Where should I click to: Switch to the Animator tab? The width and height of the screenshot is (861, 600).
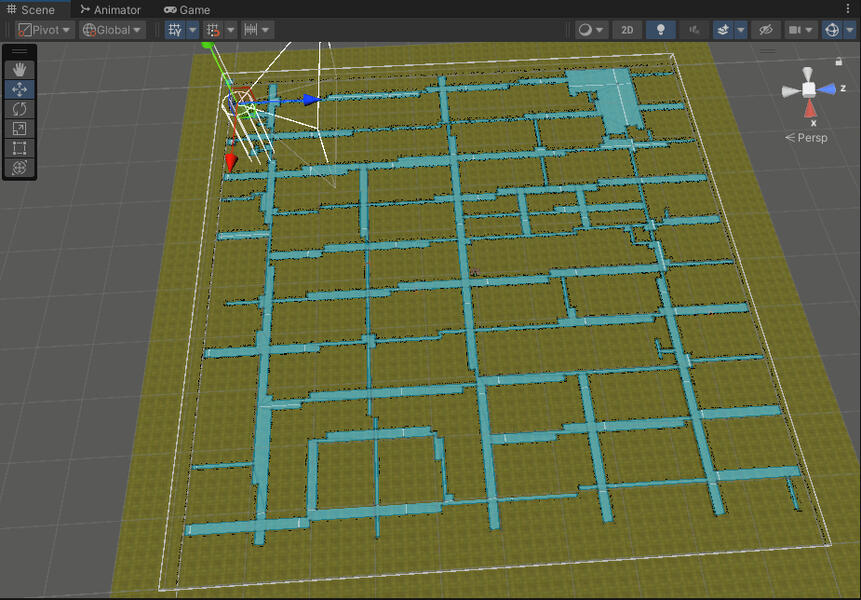[x=110, y=10]
